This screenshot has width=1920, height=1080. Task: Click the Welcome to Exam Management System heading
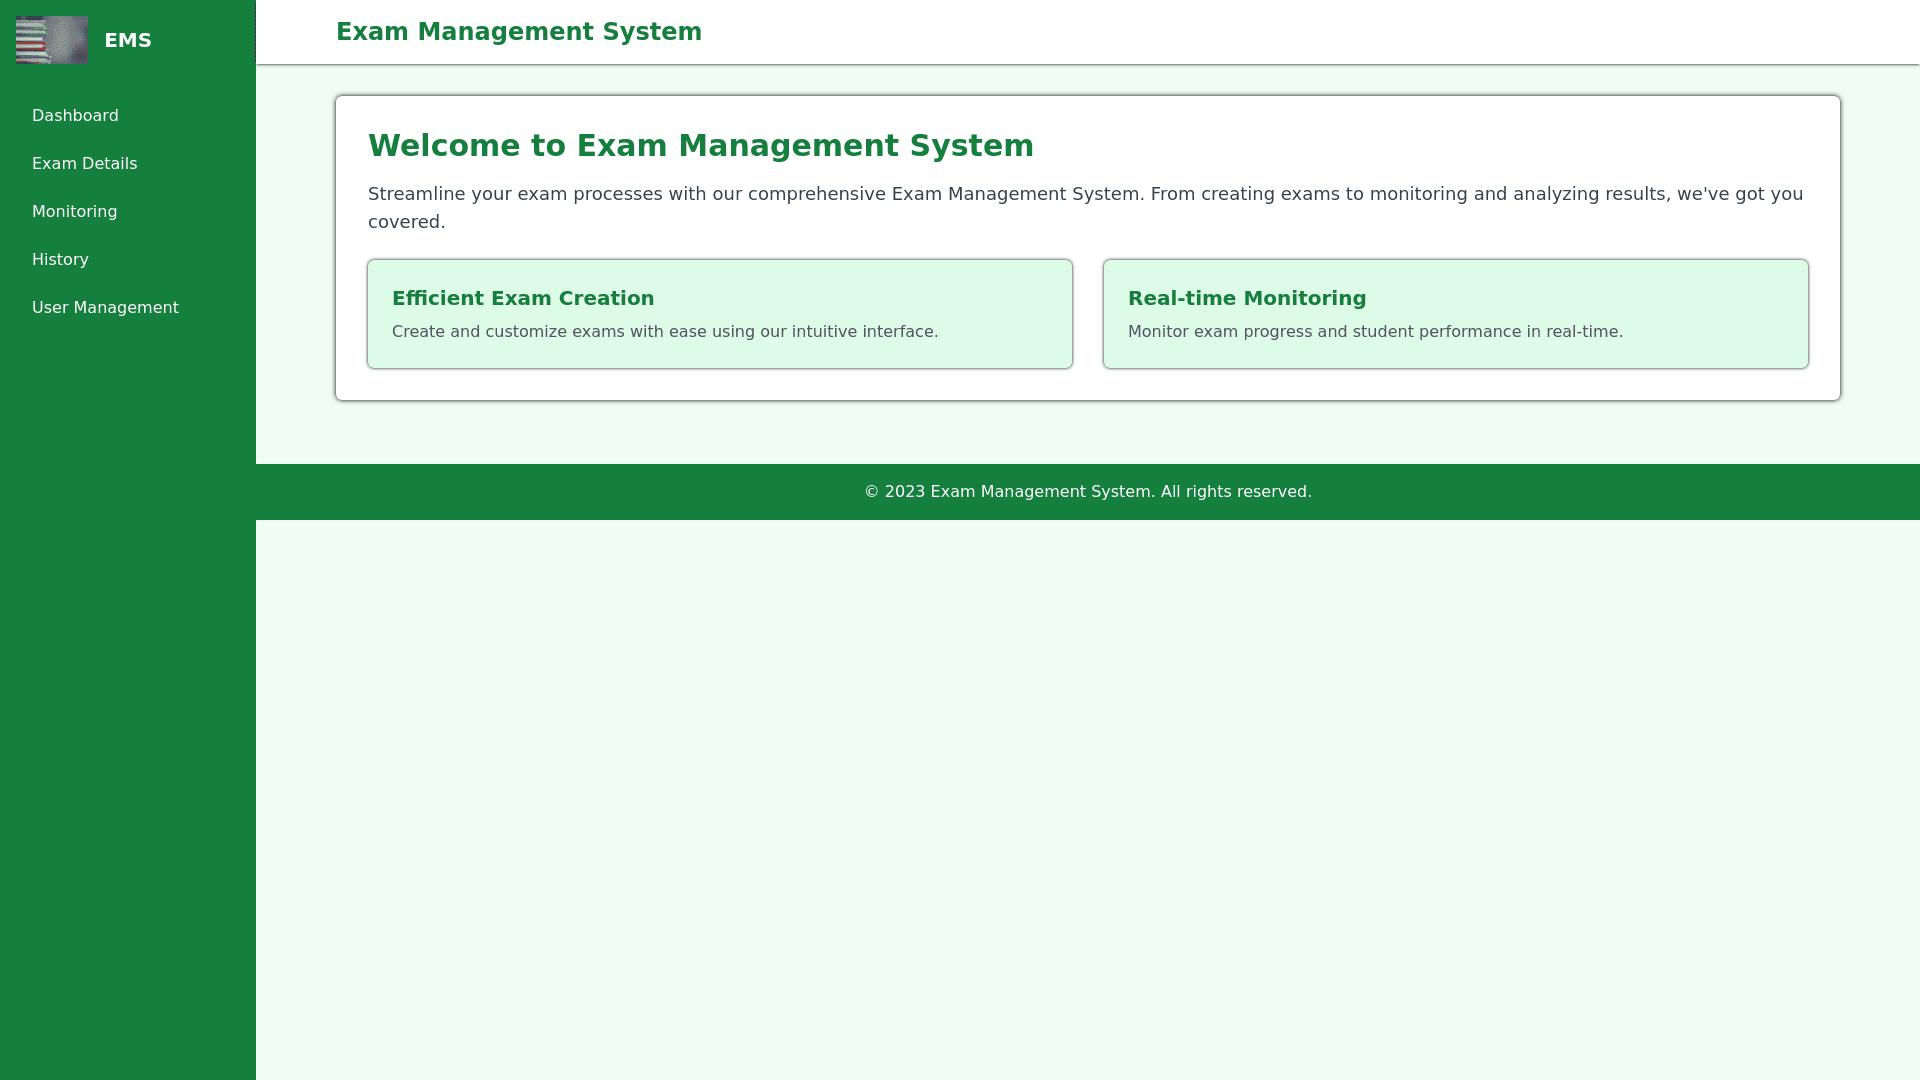(x=700, y=146)
